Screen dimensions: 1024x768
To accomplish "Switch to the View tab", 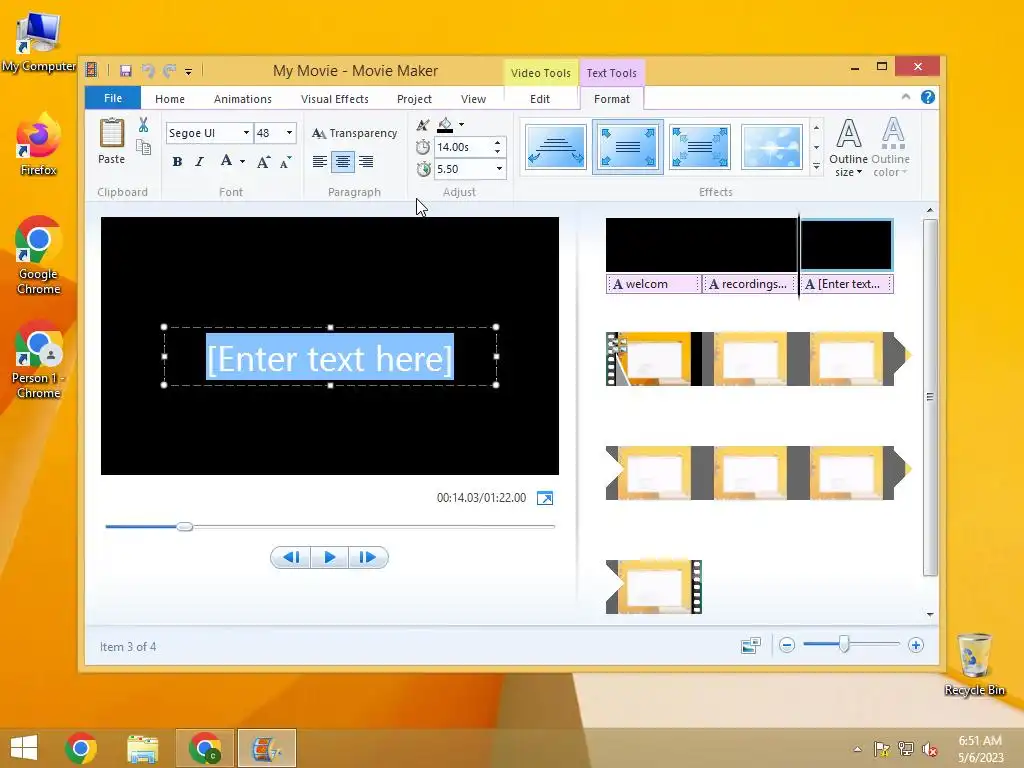I will [x=473, y=99].
